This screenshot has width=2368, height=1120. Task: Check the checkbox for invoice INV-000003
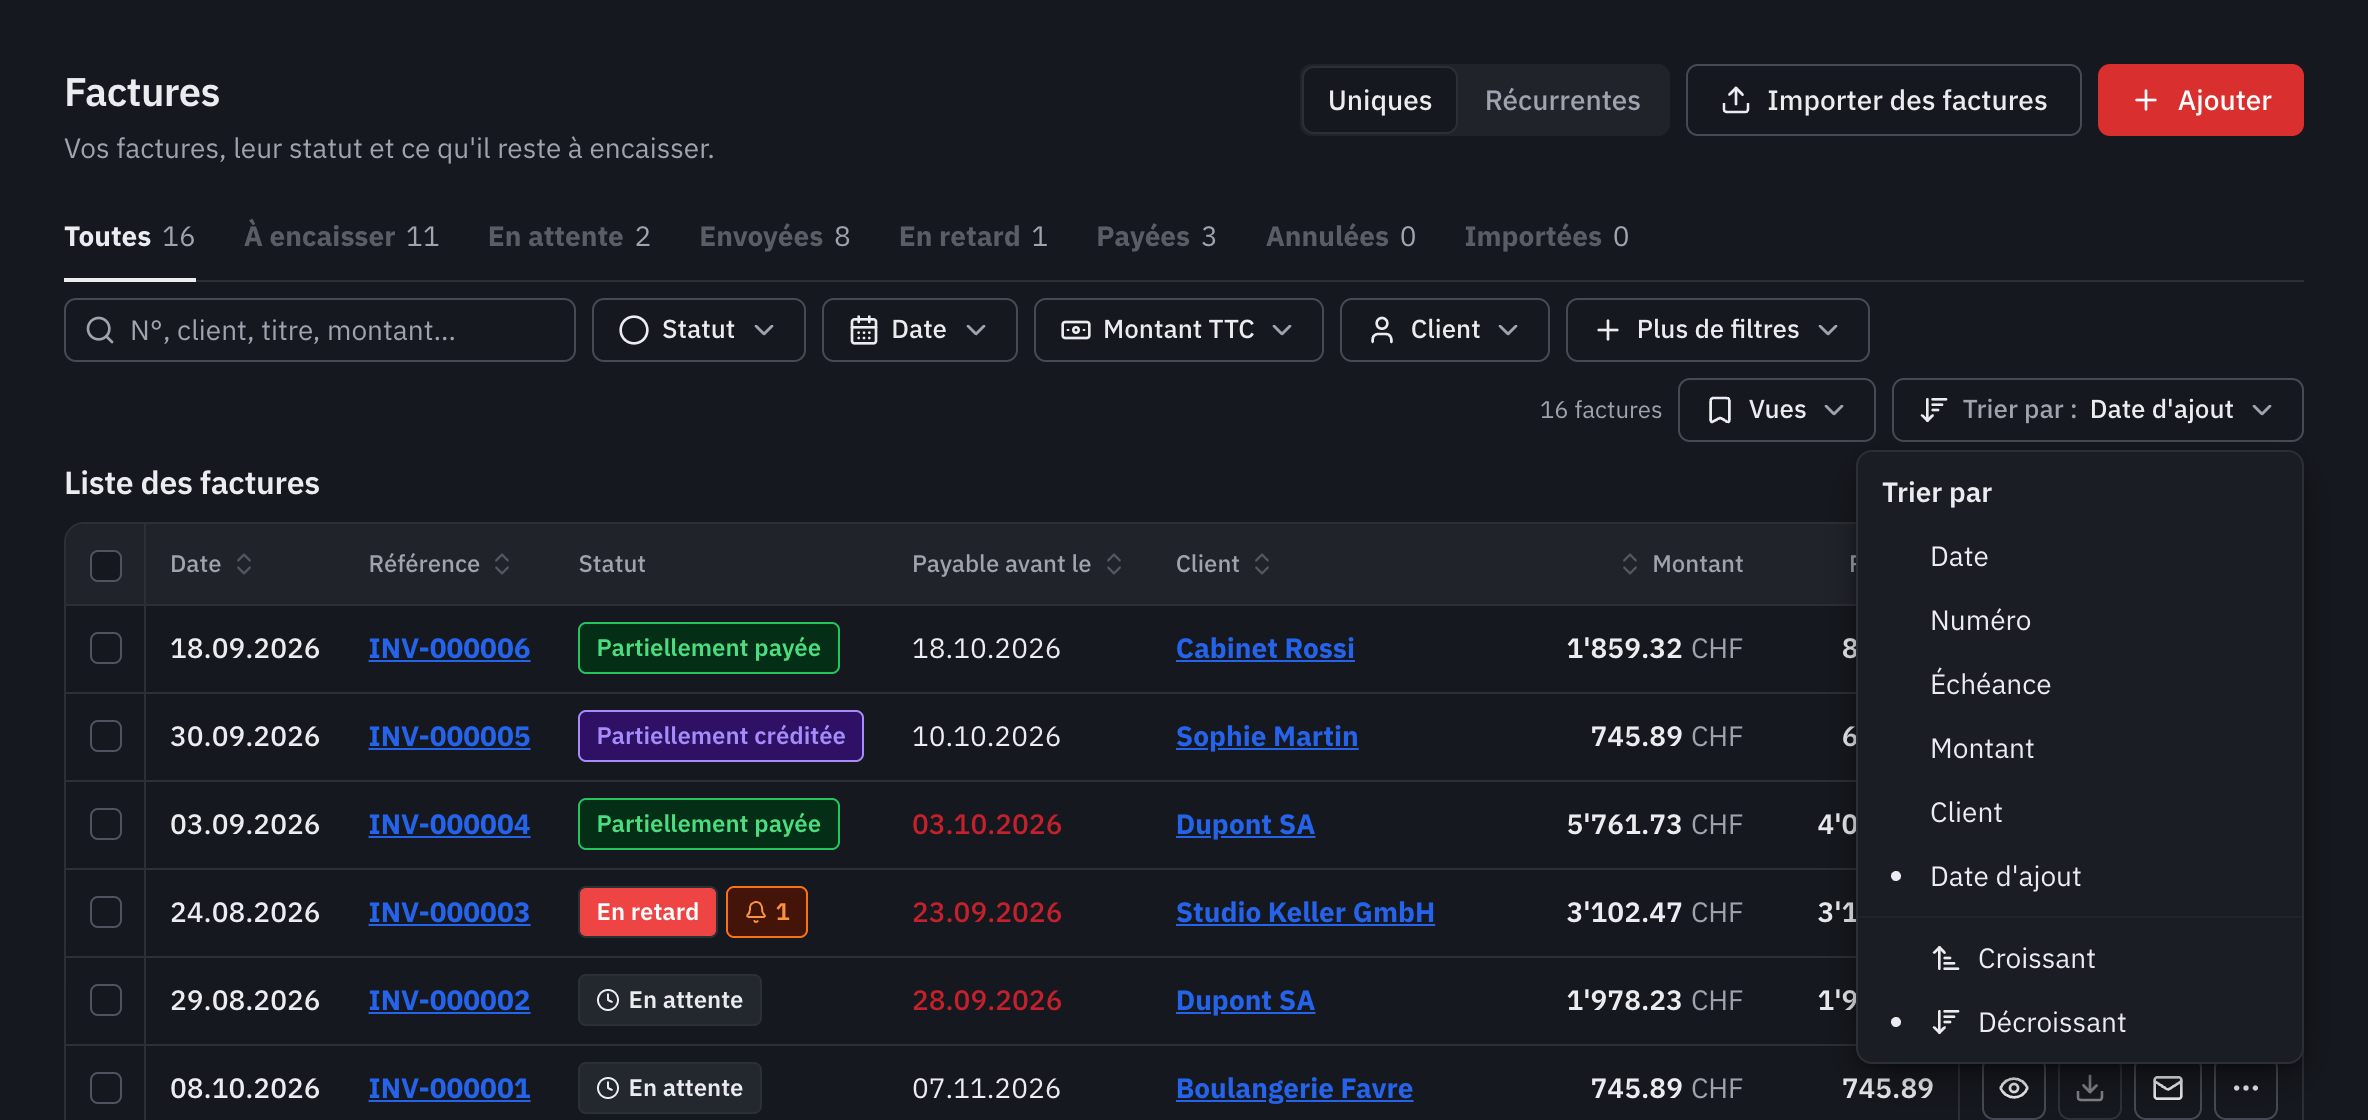106,912
